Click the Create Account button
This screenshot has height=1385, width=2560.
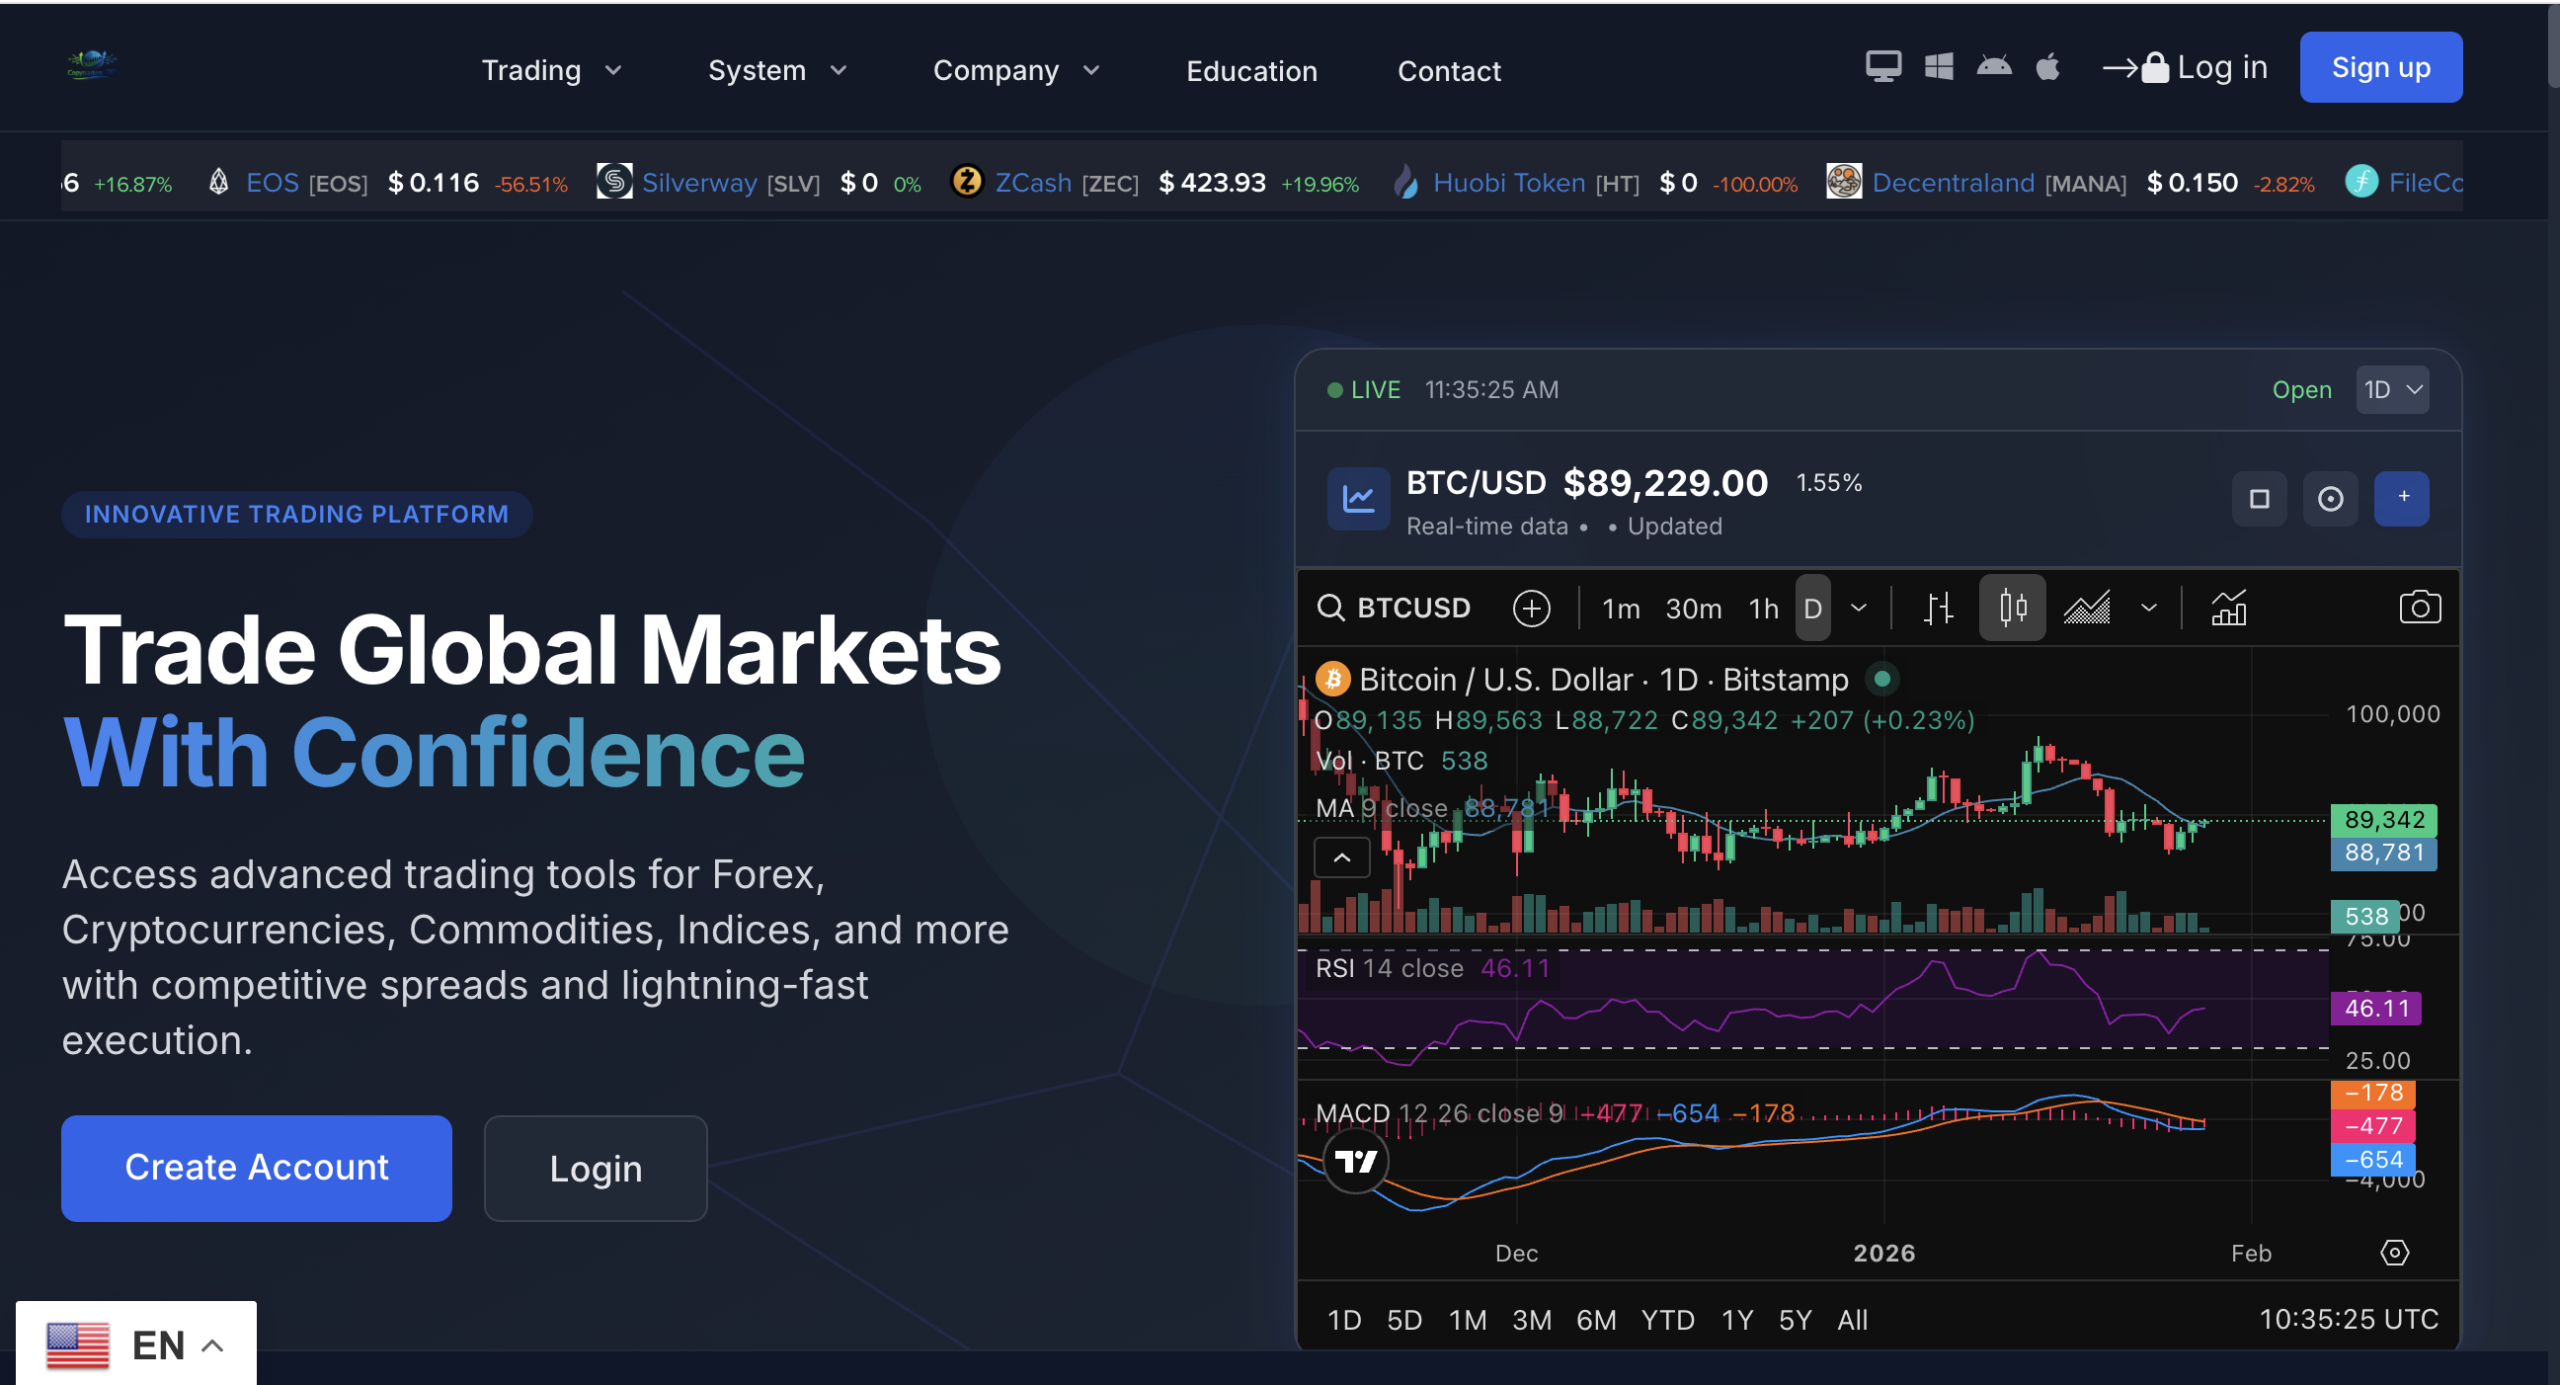coord(256,1167)
